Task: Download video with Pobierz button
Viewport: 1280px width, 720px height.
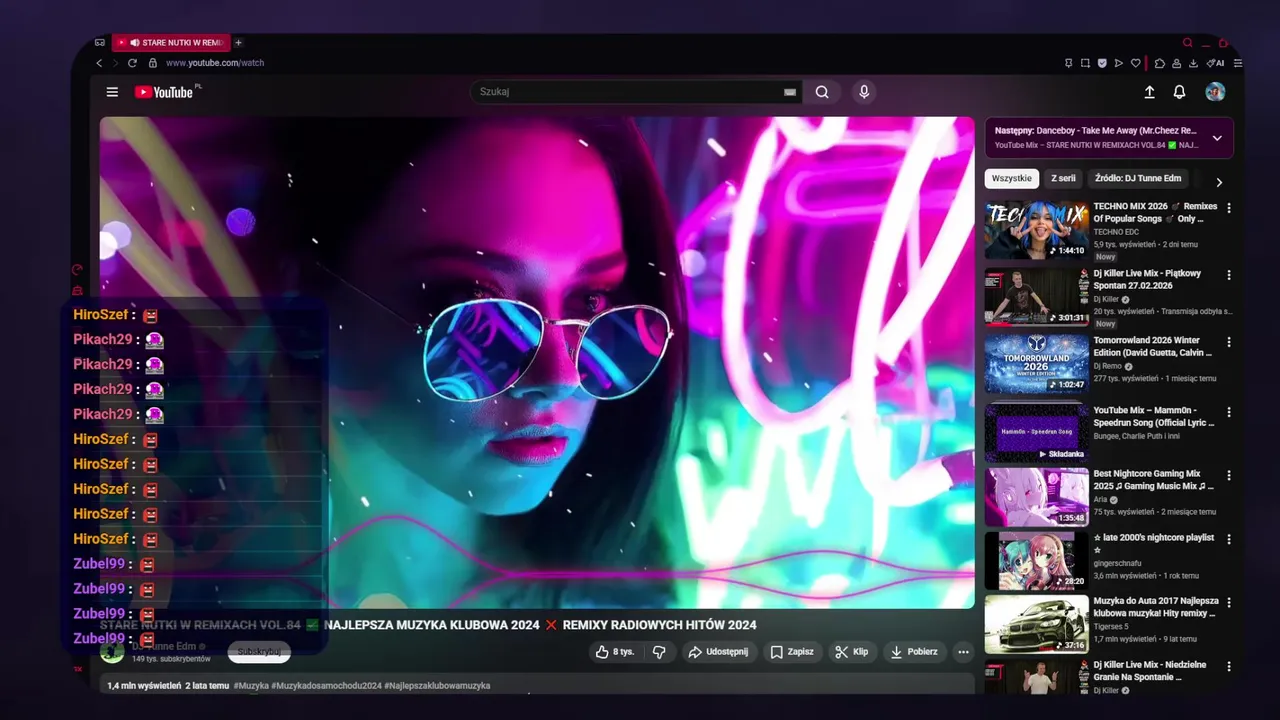Action: pyautogui.click(x=914, y=652)
